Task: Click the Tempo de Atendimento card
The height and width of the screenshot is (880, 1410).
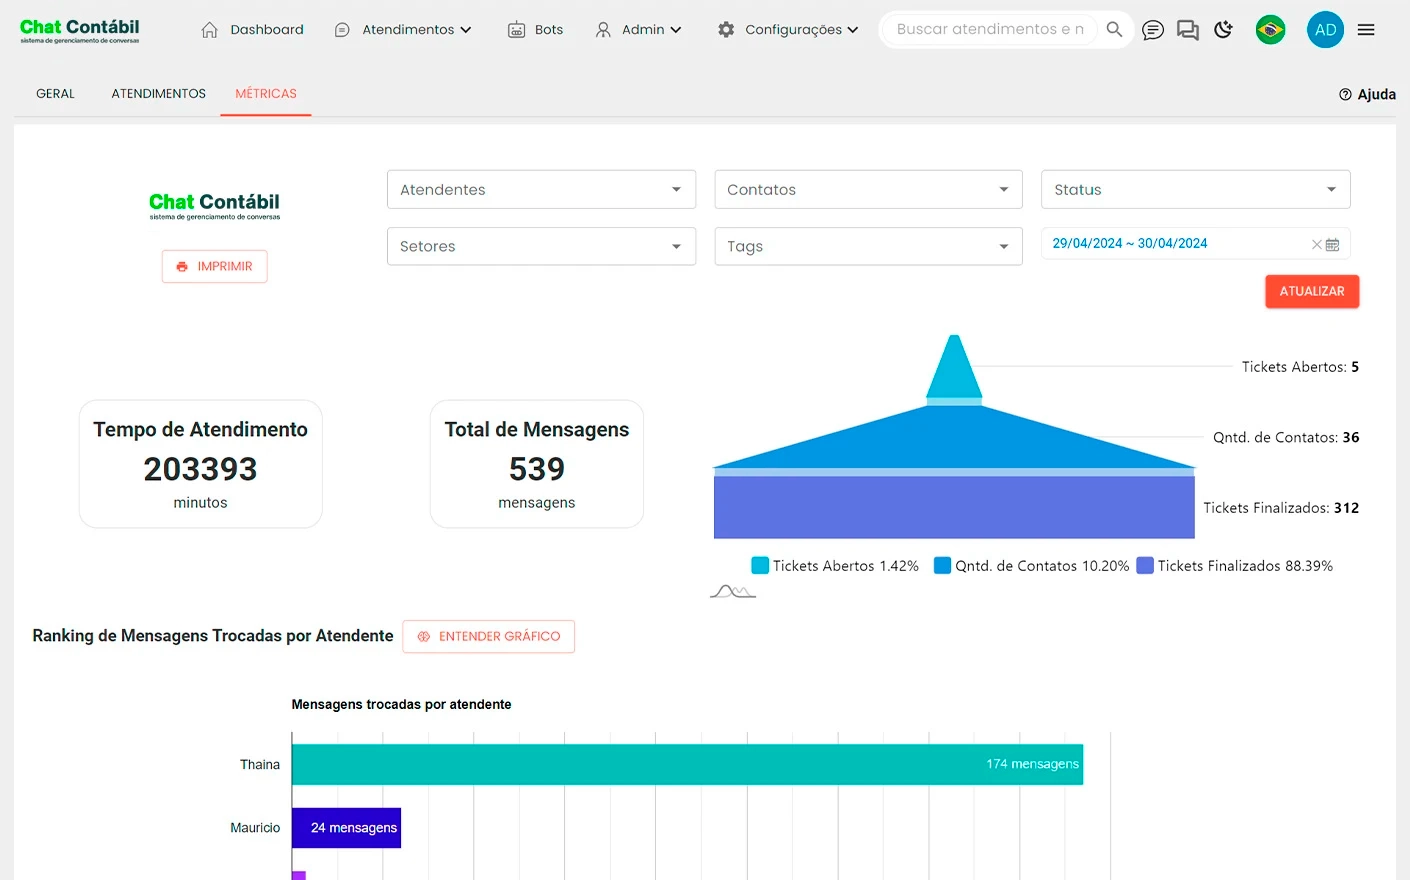Action: coord(200,464)
